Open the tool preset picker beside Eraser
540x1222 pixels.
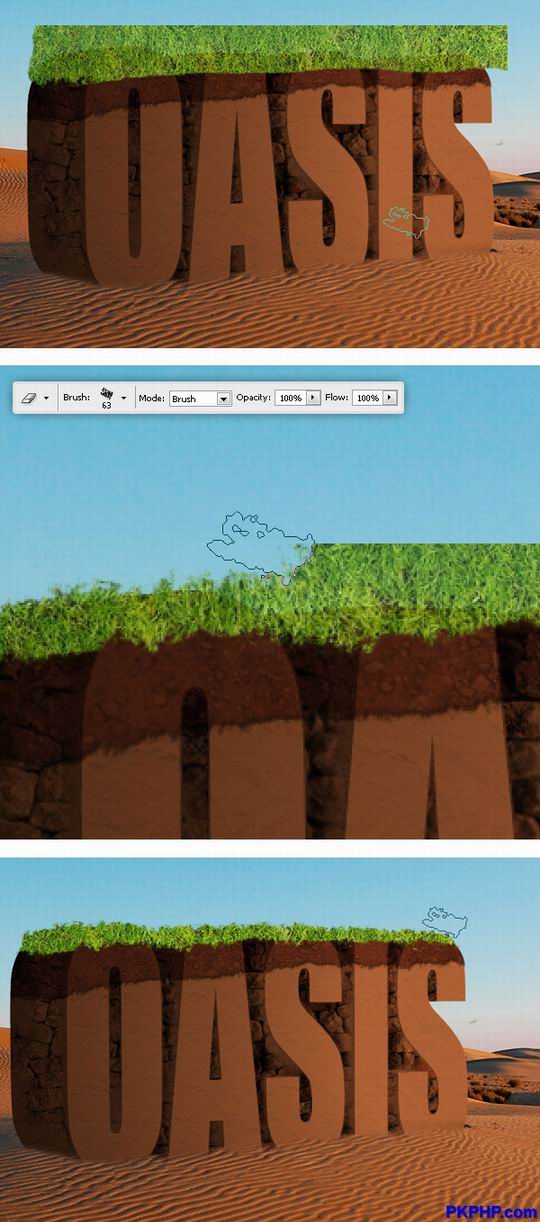(x=46, y=397)
